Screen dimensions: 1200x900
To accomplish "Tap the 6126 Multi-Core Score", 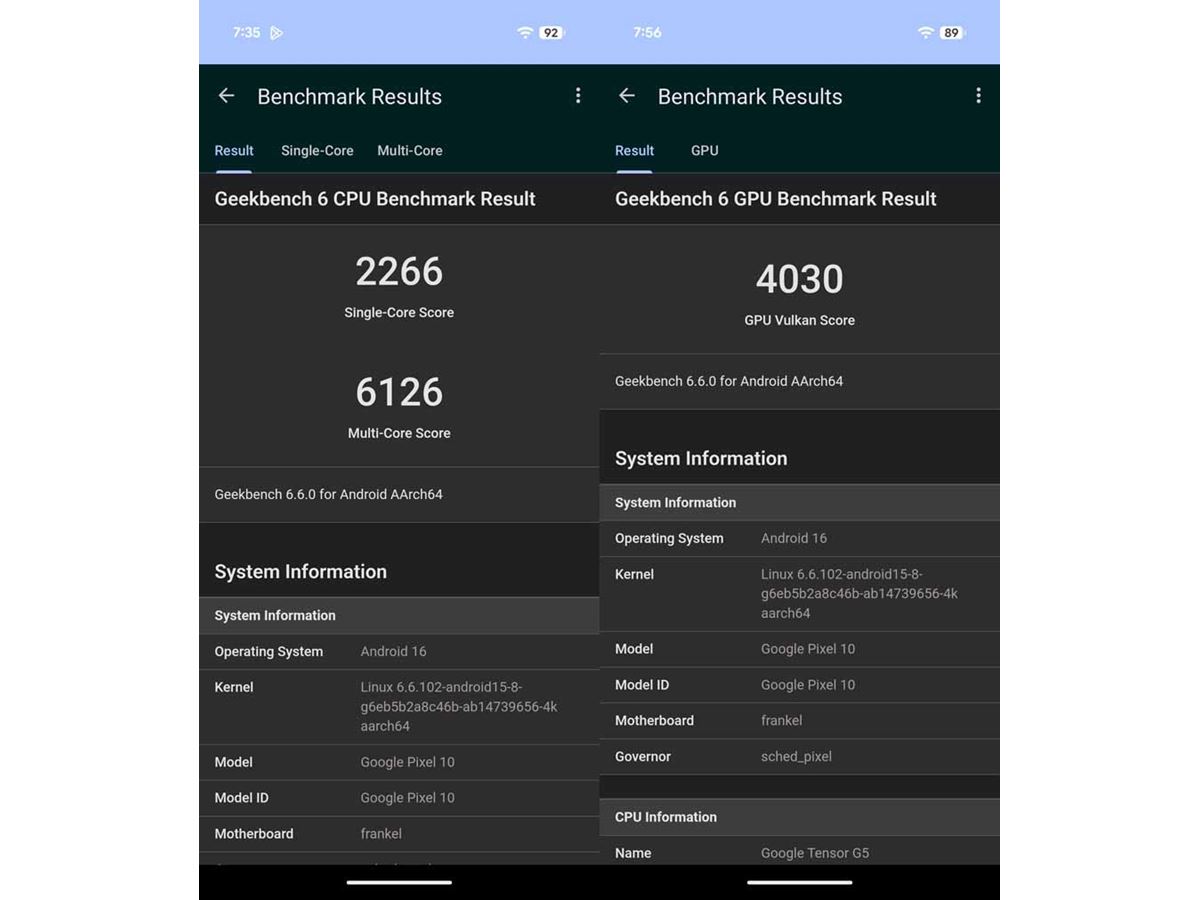I will click(x=399, y=392).
